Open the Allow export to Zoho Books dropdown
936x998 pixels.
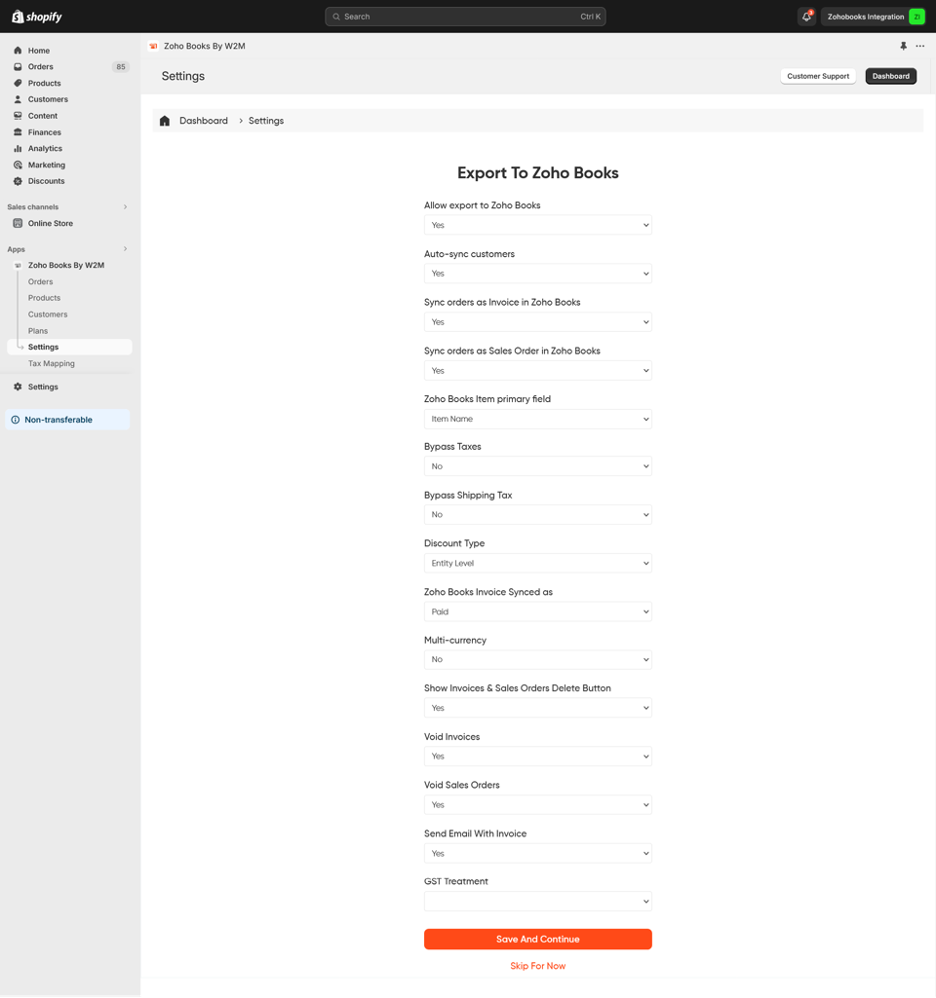(537, 225)
